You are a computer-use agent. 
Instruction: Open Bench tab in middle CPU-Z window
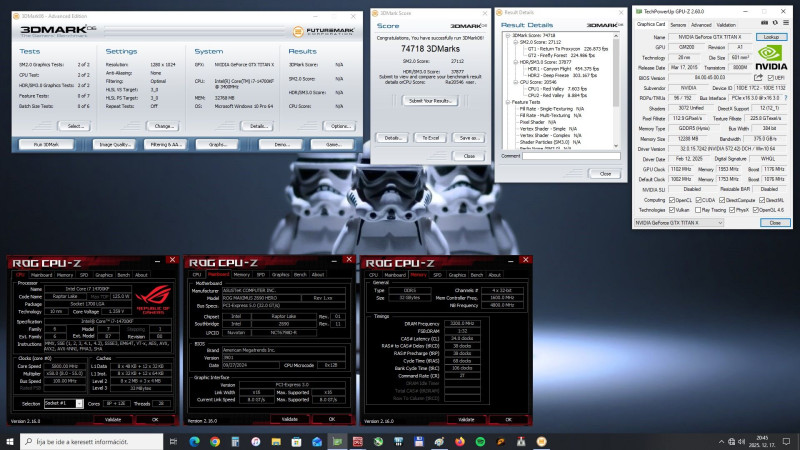[300, 274]
